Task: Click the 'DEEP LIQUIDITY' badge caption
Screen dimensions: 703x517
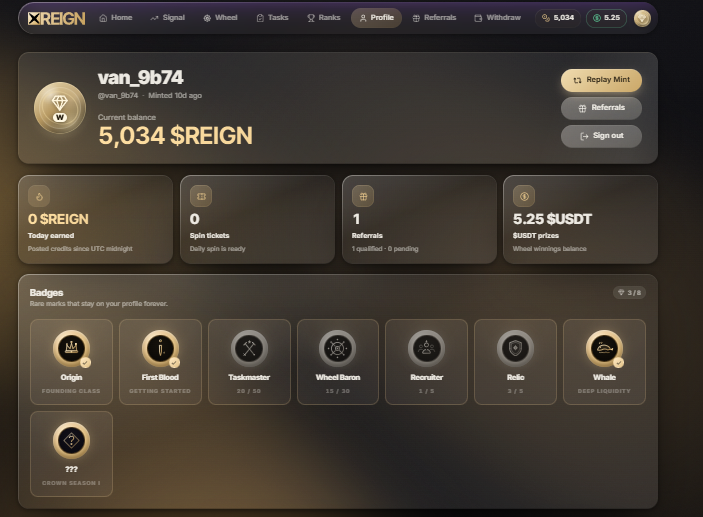Action: 604,391
